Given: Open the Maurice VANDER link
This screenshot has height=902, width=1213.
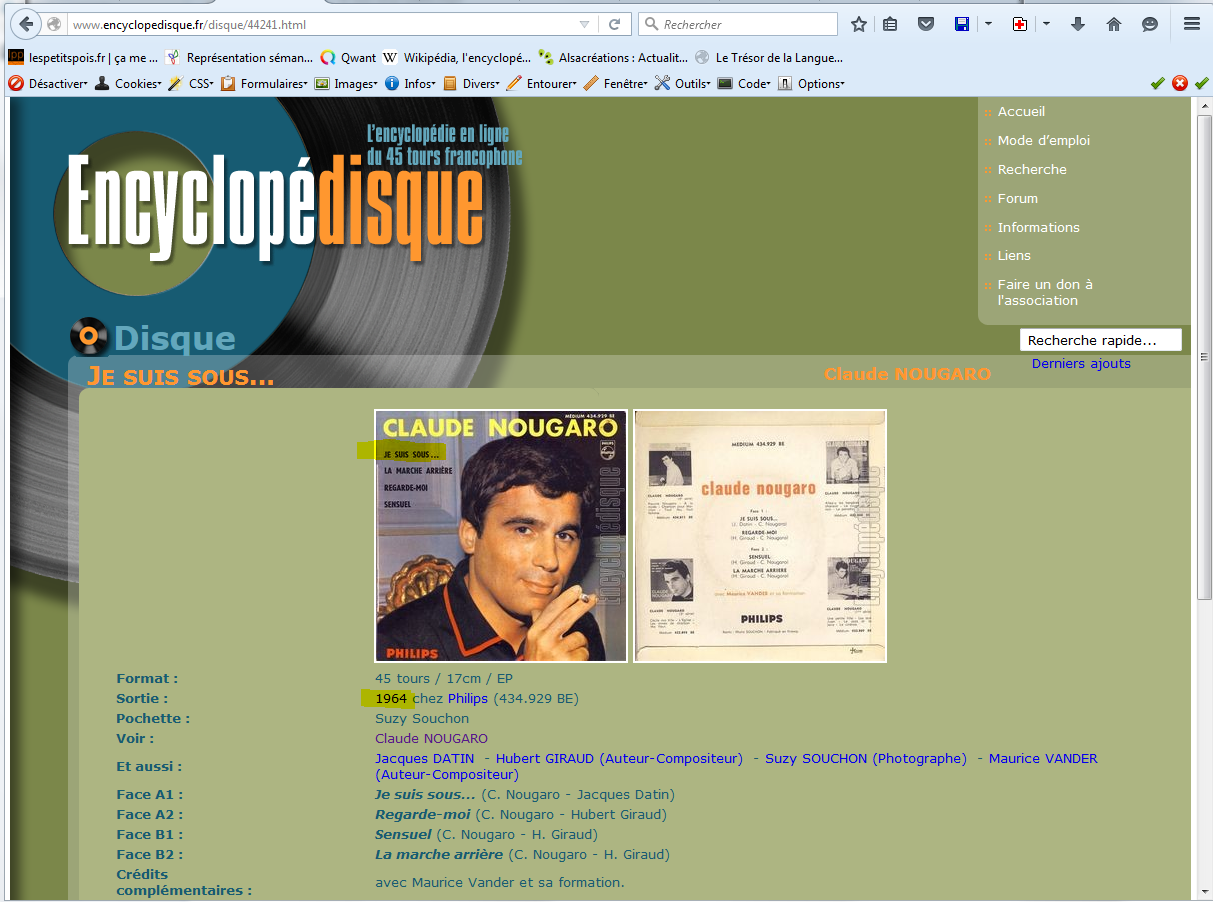Looking at the screenshot, I should click(1043, 759).
